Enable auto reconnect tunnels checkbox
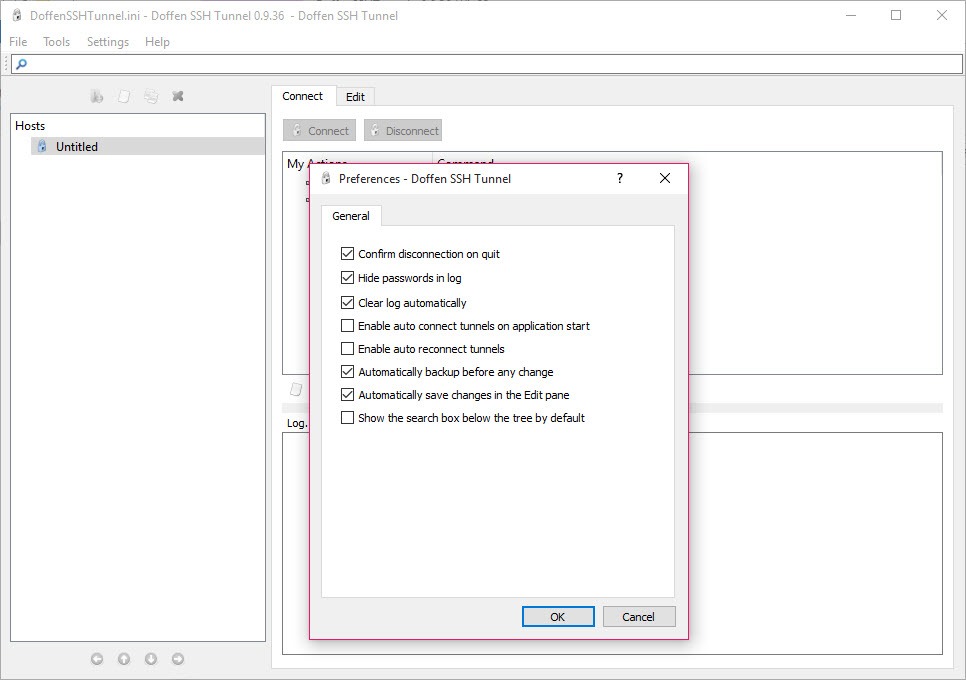Screen dimensions: 966x680 coord(347,349)
